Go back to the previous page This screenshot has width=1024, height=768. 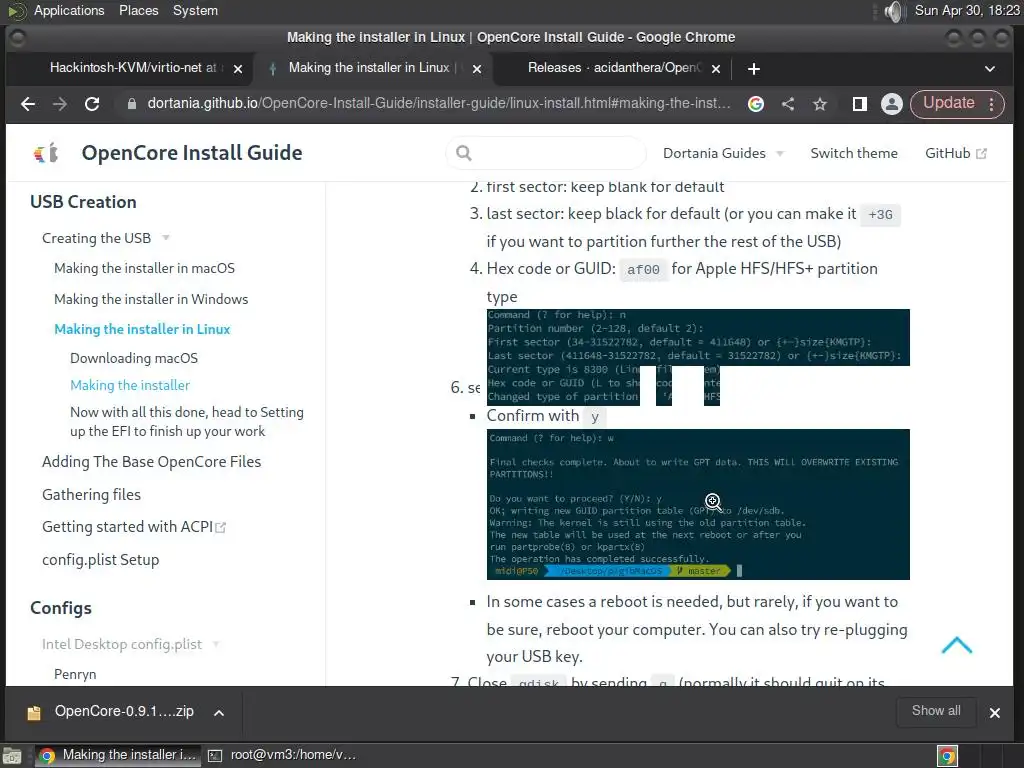(27, 104)
